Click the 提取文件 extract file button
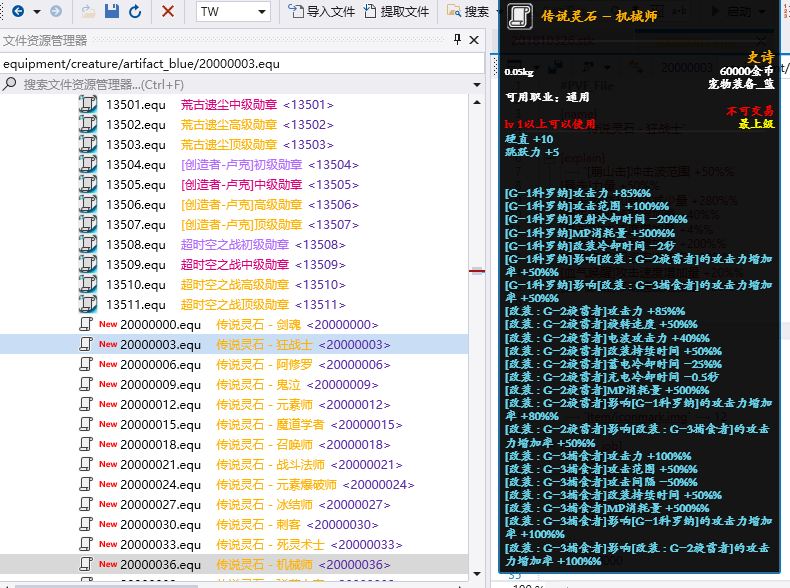This screenshot has width=790, height=588. [x=396, y=12]
